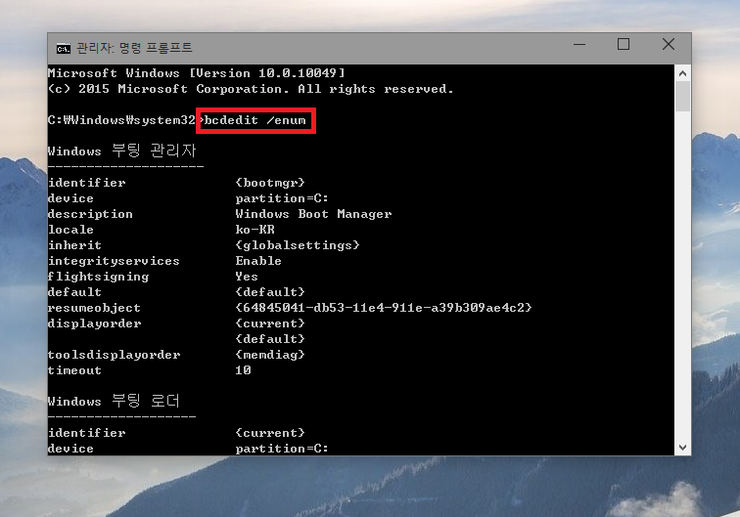The image size is (740, 517).
Task: Click the Windows Boot Manager description text
Action: point(313,214)
